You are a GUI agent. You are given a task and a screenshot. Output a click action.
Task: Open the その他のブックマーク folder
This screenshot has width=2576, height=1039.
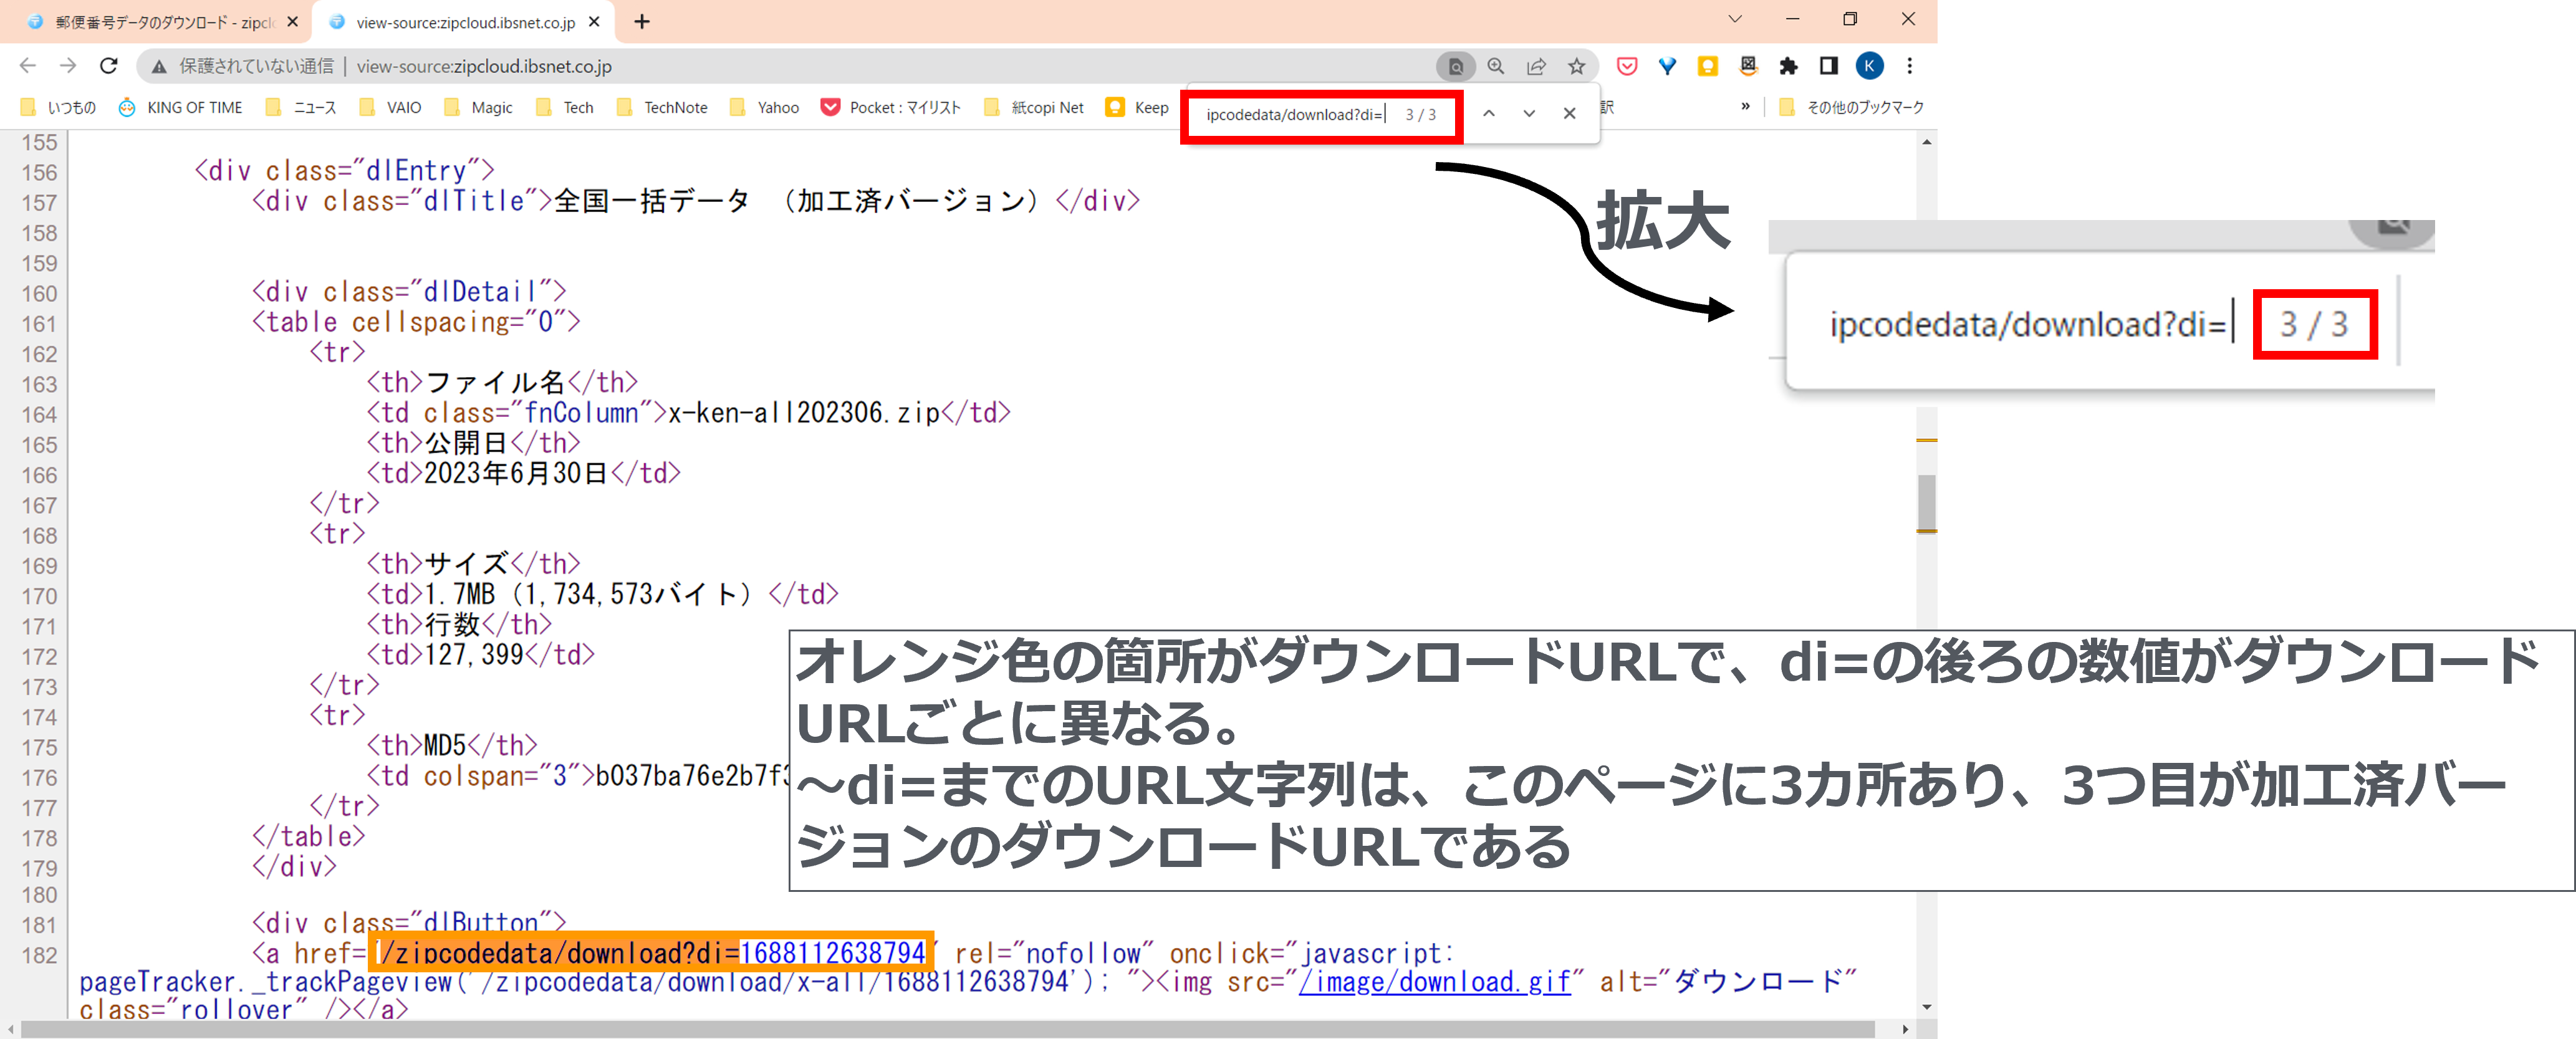1851,107
